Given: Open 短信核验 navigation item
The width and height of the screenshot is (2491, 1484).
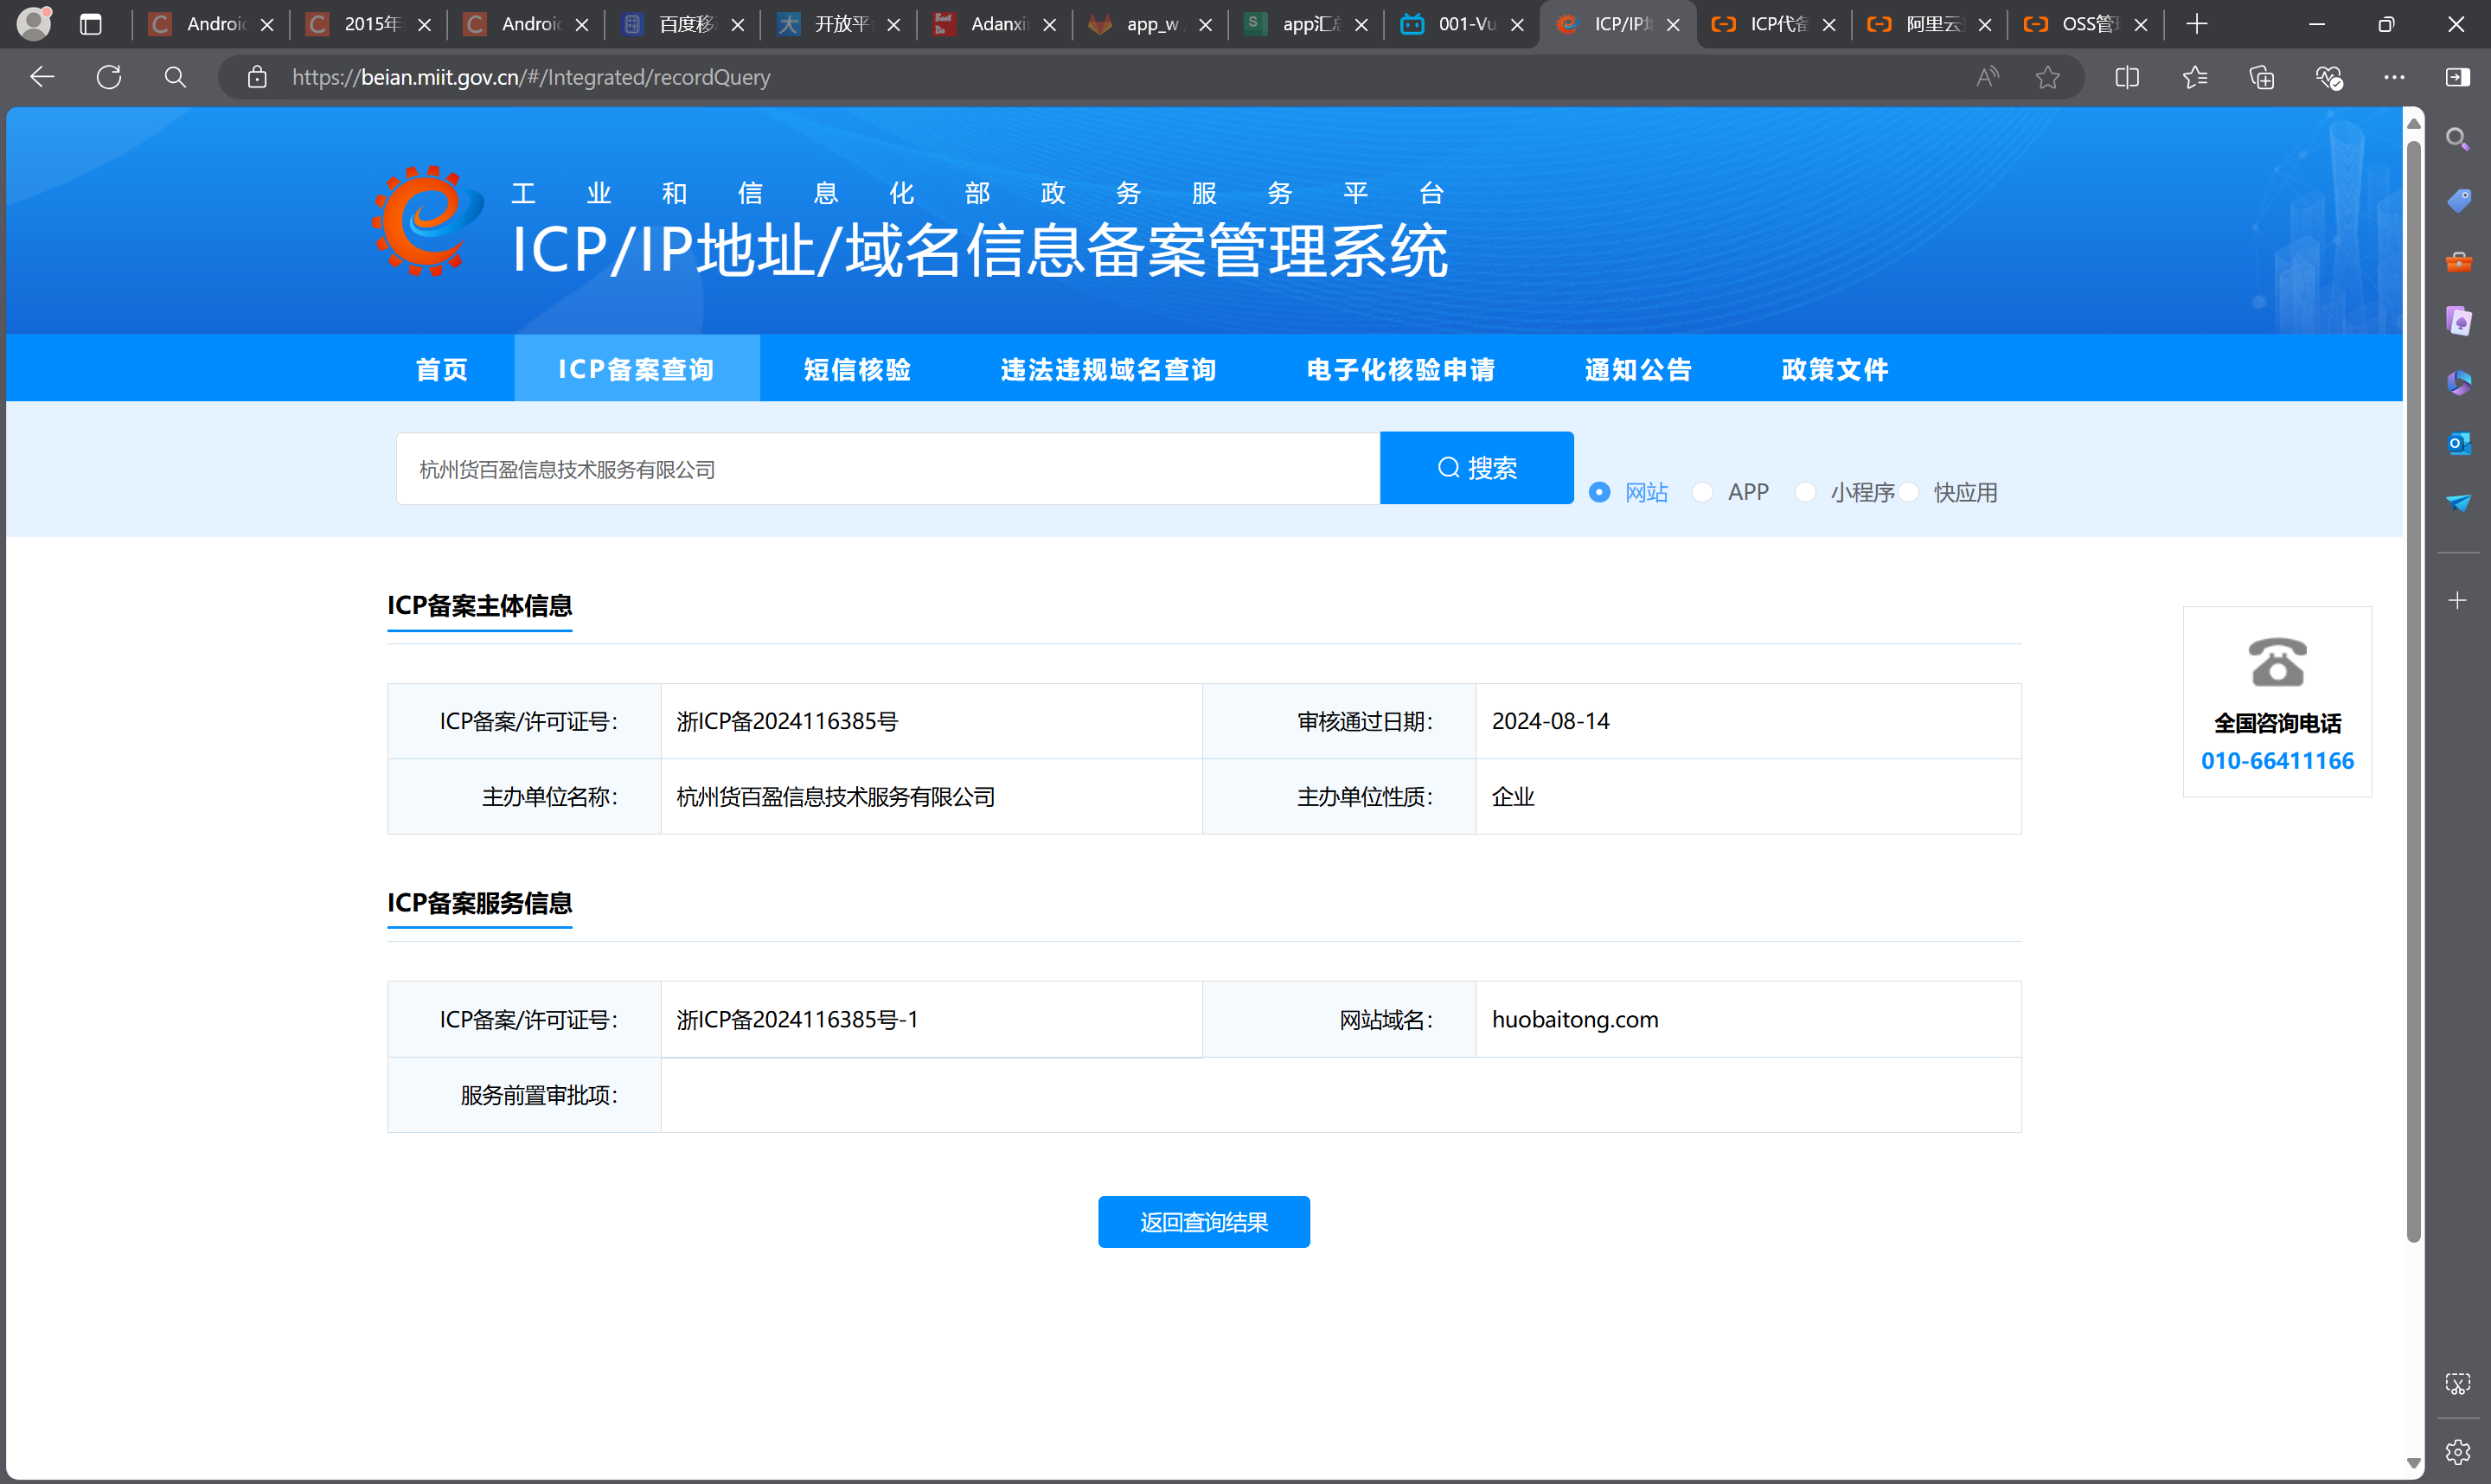Looking at the screenshot, I should (x=857, y=369).
